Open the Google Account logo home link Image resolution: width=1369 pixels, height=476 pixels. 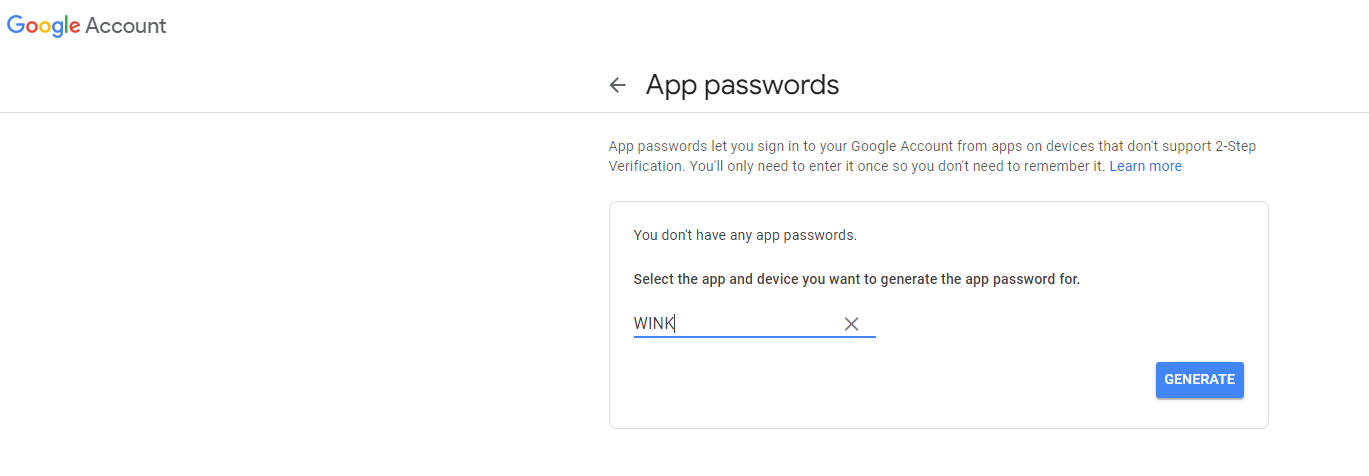[x=87, y=27]
